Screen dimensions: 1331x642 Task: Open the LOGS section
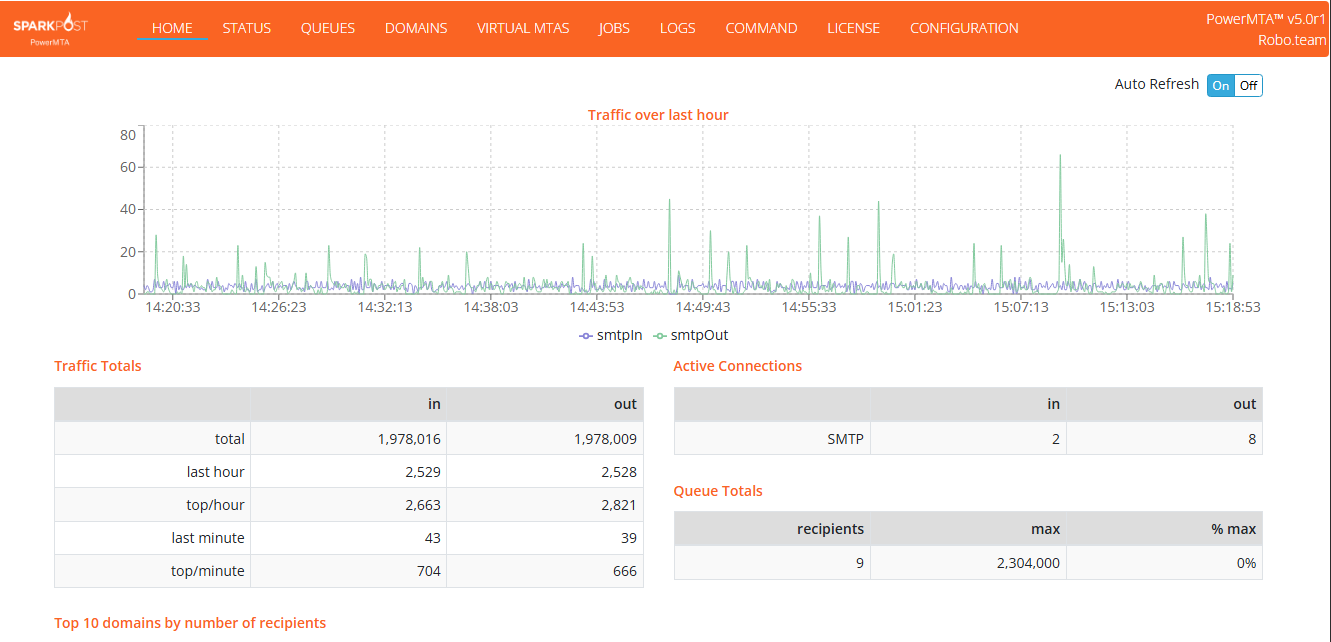click(x=677, y=28)
